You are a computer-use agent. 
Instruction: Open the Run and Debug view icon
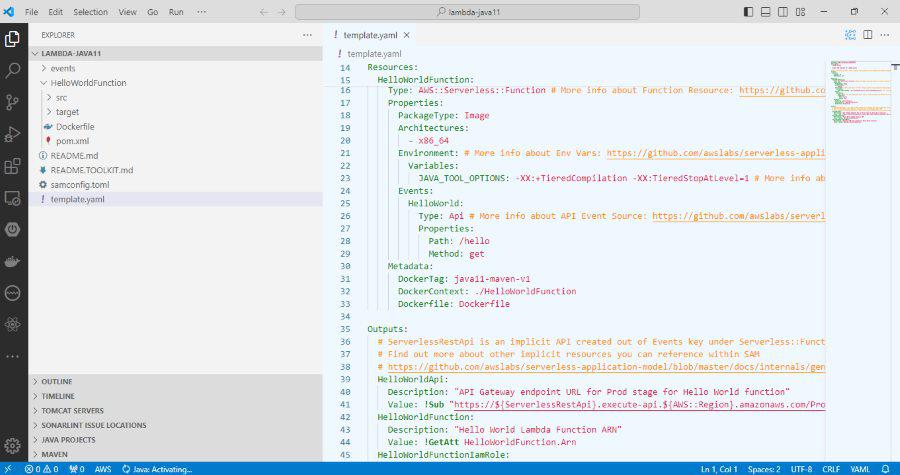12,134
